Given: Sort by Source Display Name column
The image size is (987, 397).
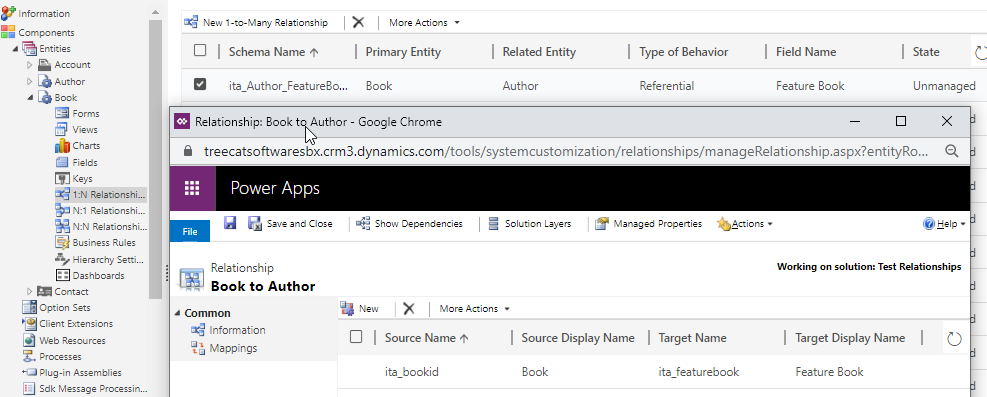Looking at the screenshot, I should click(578, 338).
